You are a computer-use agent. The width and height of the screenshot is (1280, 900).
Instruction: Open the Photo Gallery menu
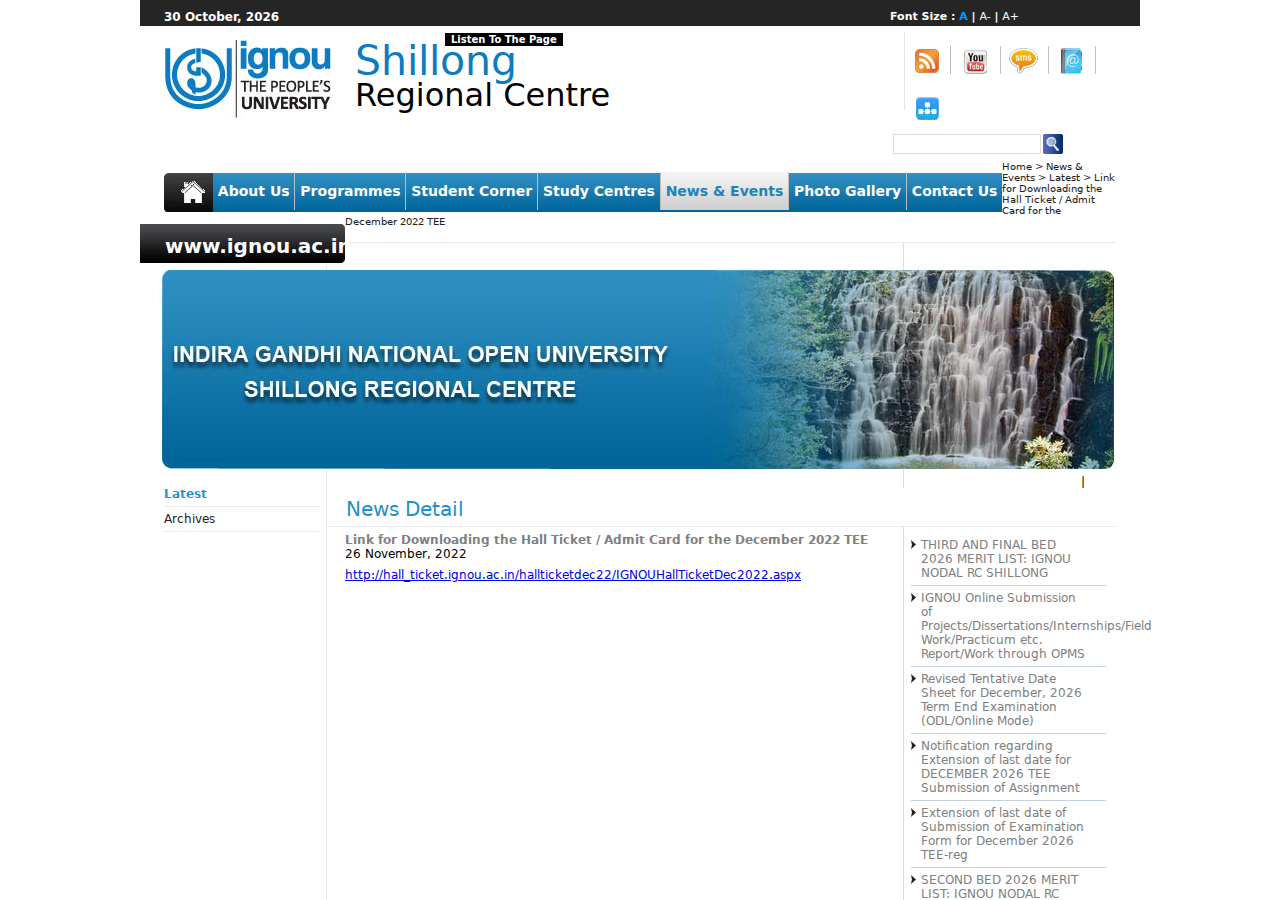[x=847, y=191]
